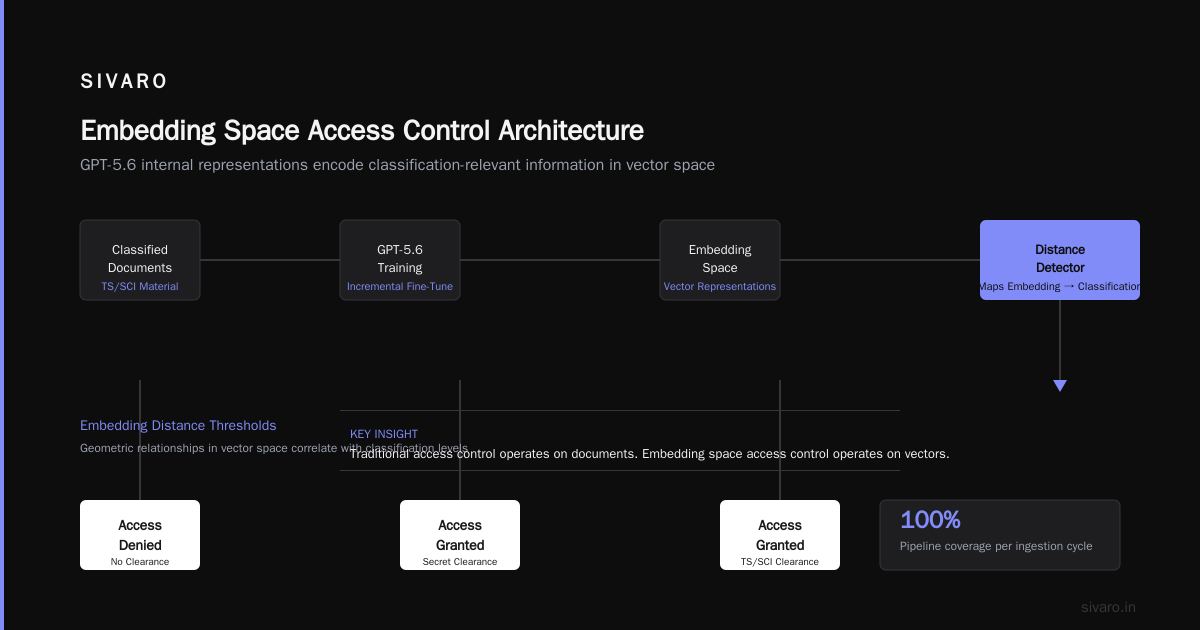Click the SIVARO logo text

click(x=124, y=82)
